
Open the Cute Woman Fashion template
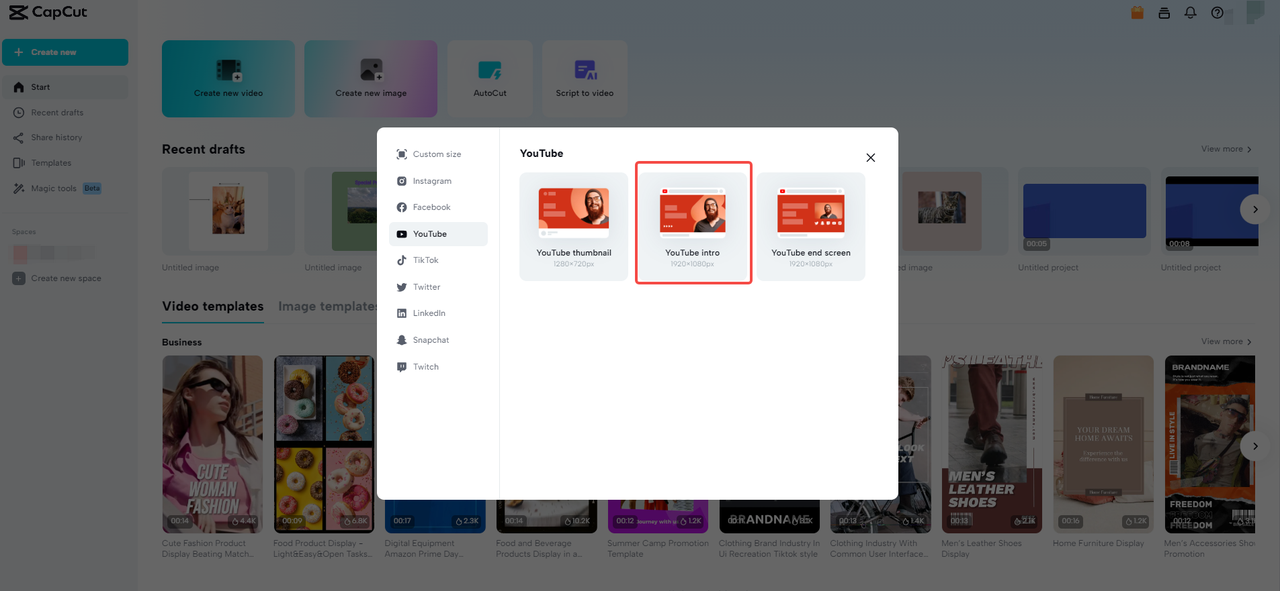point(212,444)
